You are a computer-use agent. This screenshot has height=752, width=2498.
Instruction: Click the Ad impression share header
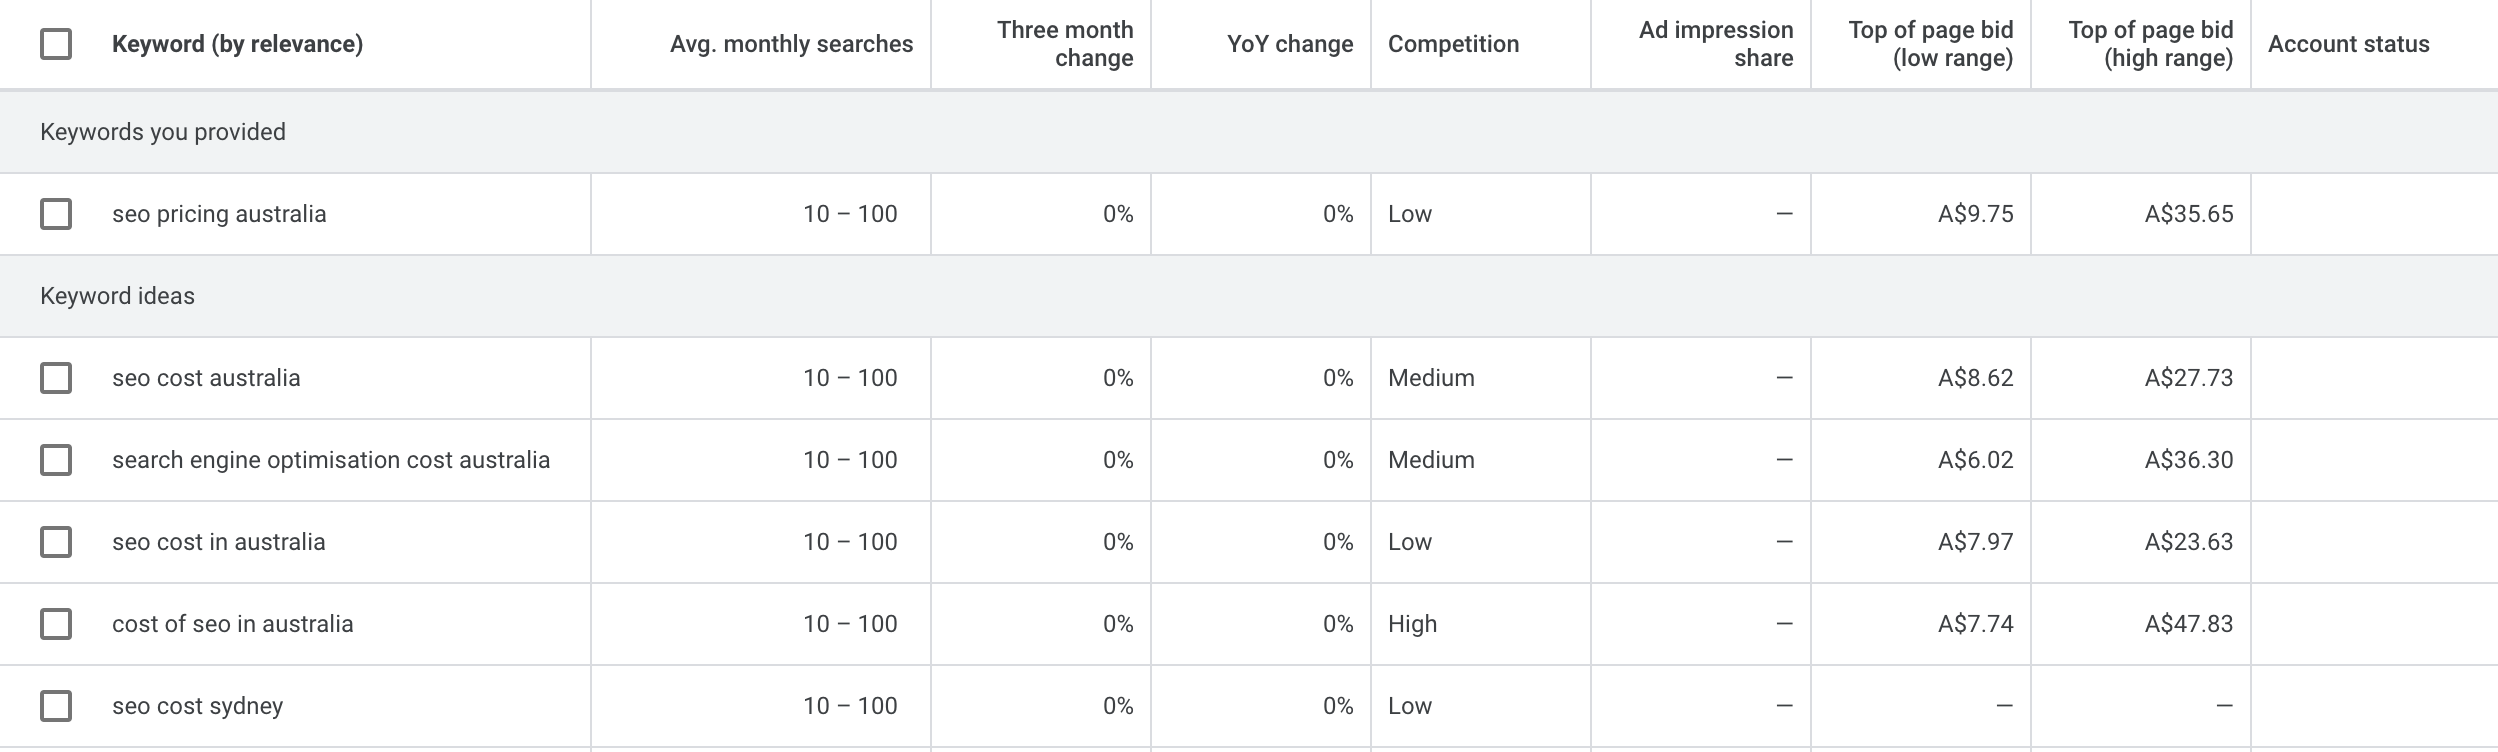coord(1715,44)
